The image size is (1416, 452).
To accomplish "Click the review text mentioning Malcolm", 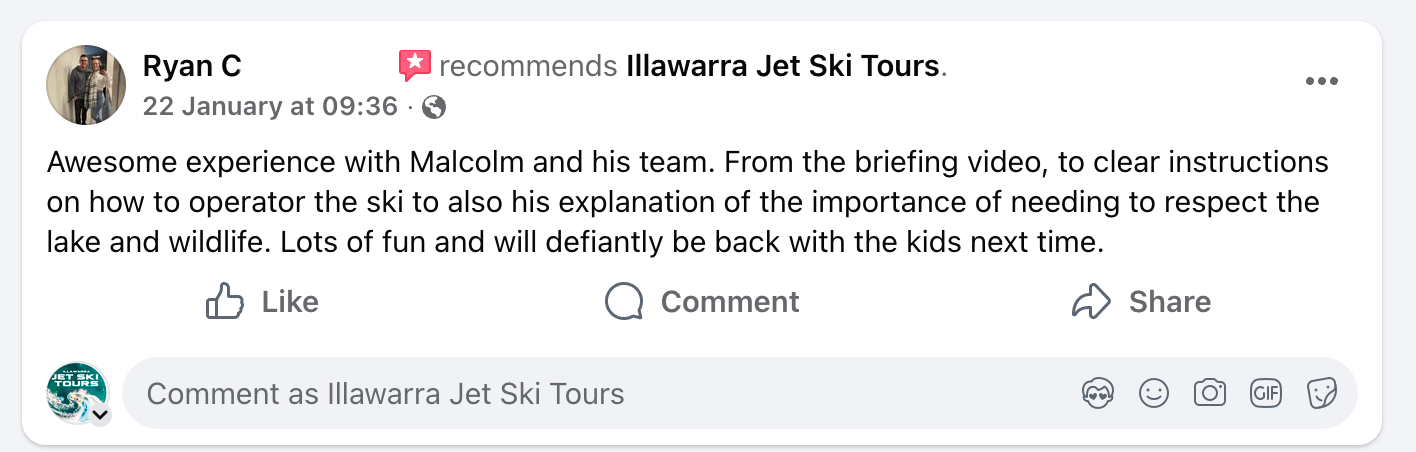I will tap(686, 202).
